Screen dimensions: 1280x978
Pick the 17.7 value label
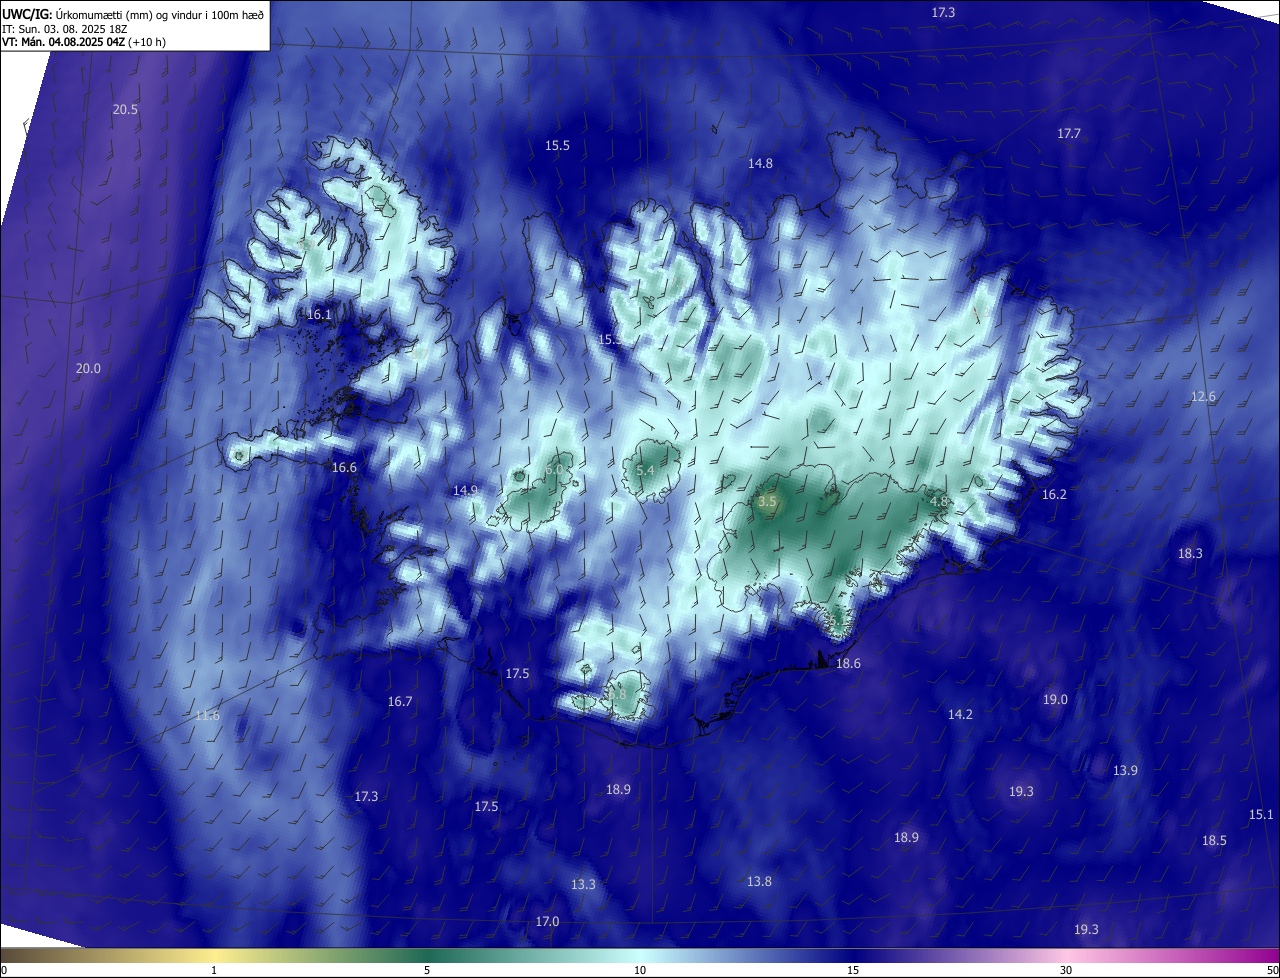point(1069,134)
